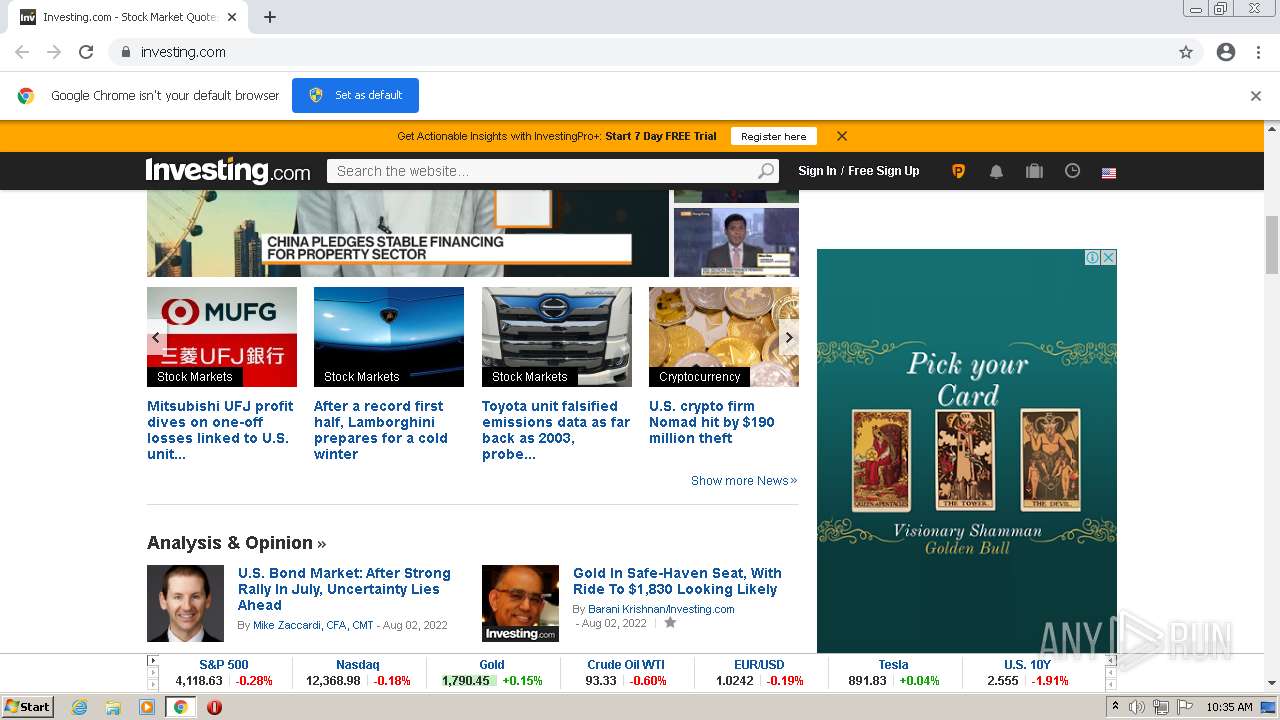Open S&P 500 in the ticker bar

[x=224, y=664]
